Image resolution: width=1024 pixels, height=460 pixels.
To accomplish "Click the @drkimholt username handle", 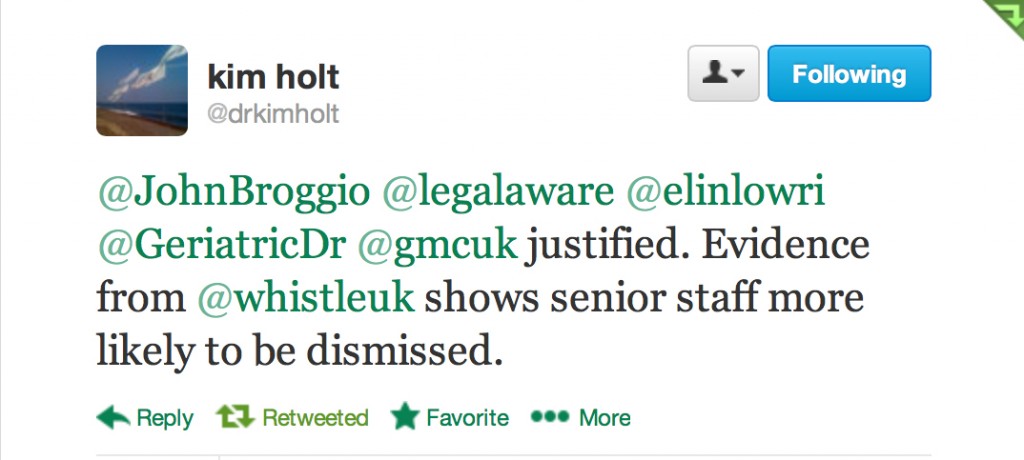I will [272, 115].
